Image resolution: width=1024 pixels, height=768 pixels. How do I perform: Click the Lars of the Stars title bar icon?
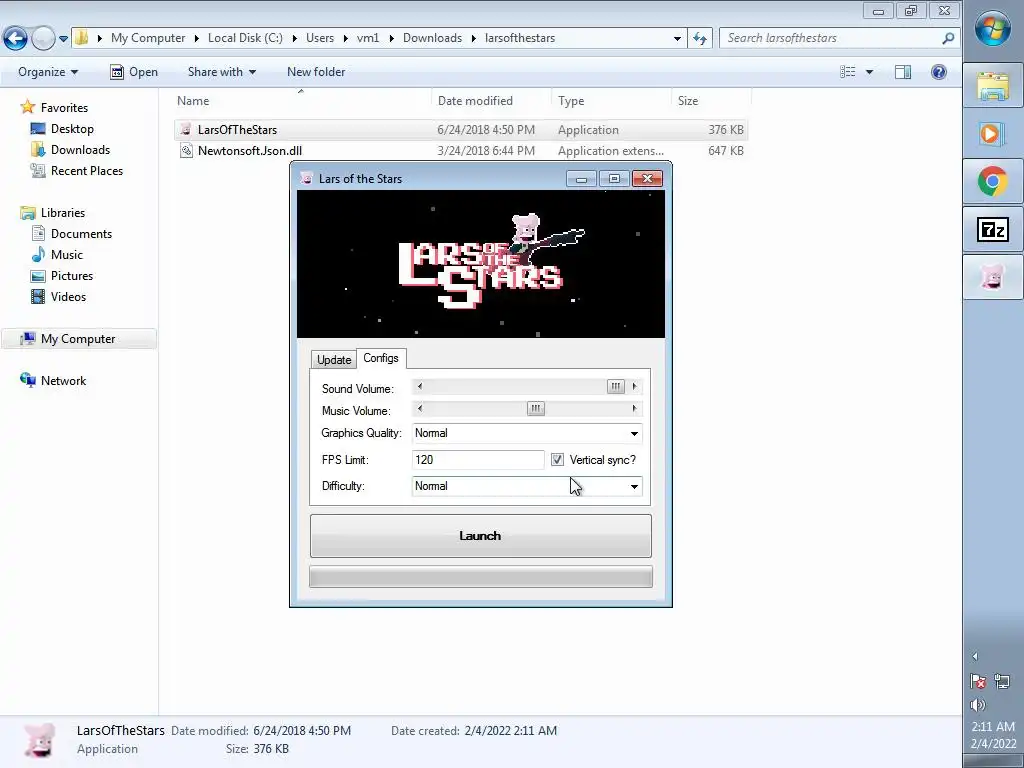(306, 178)
